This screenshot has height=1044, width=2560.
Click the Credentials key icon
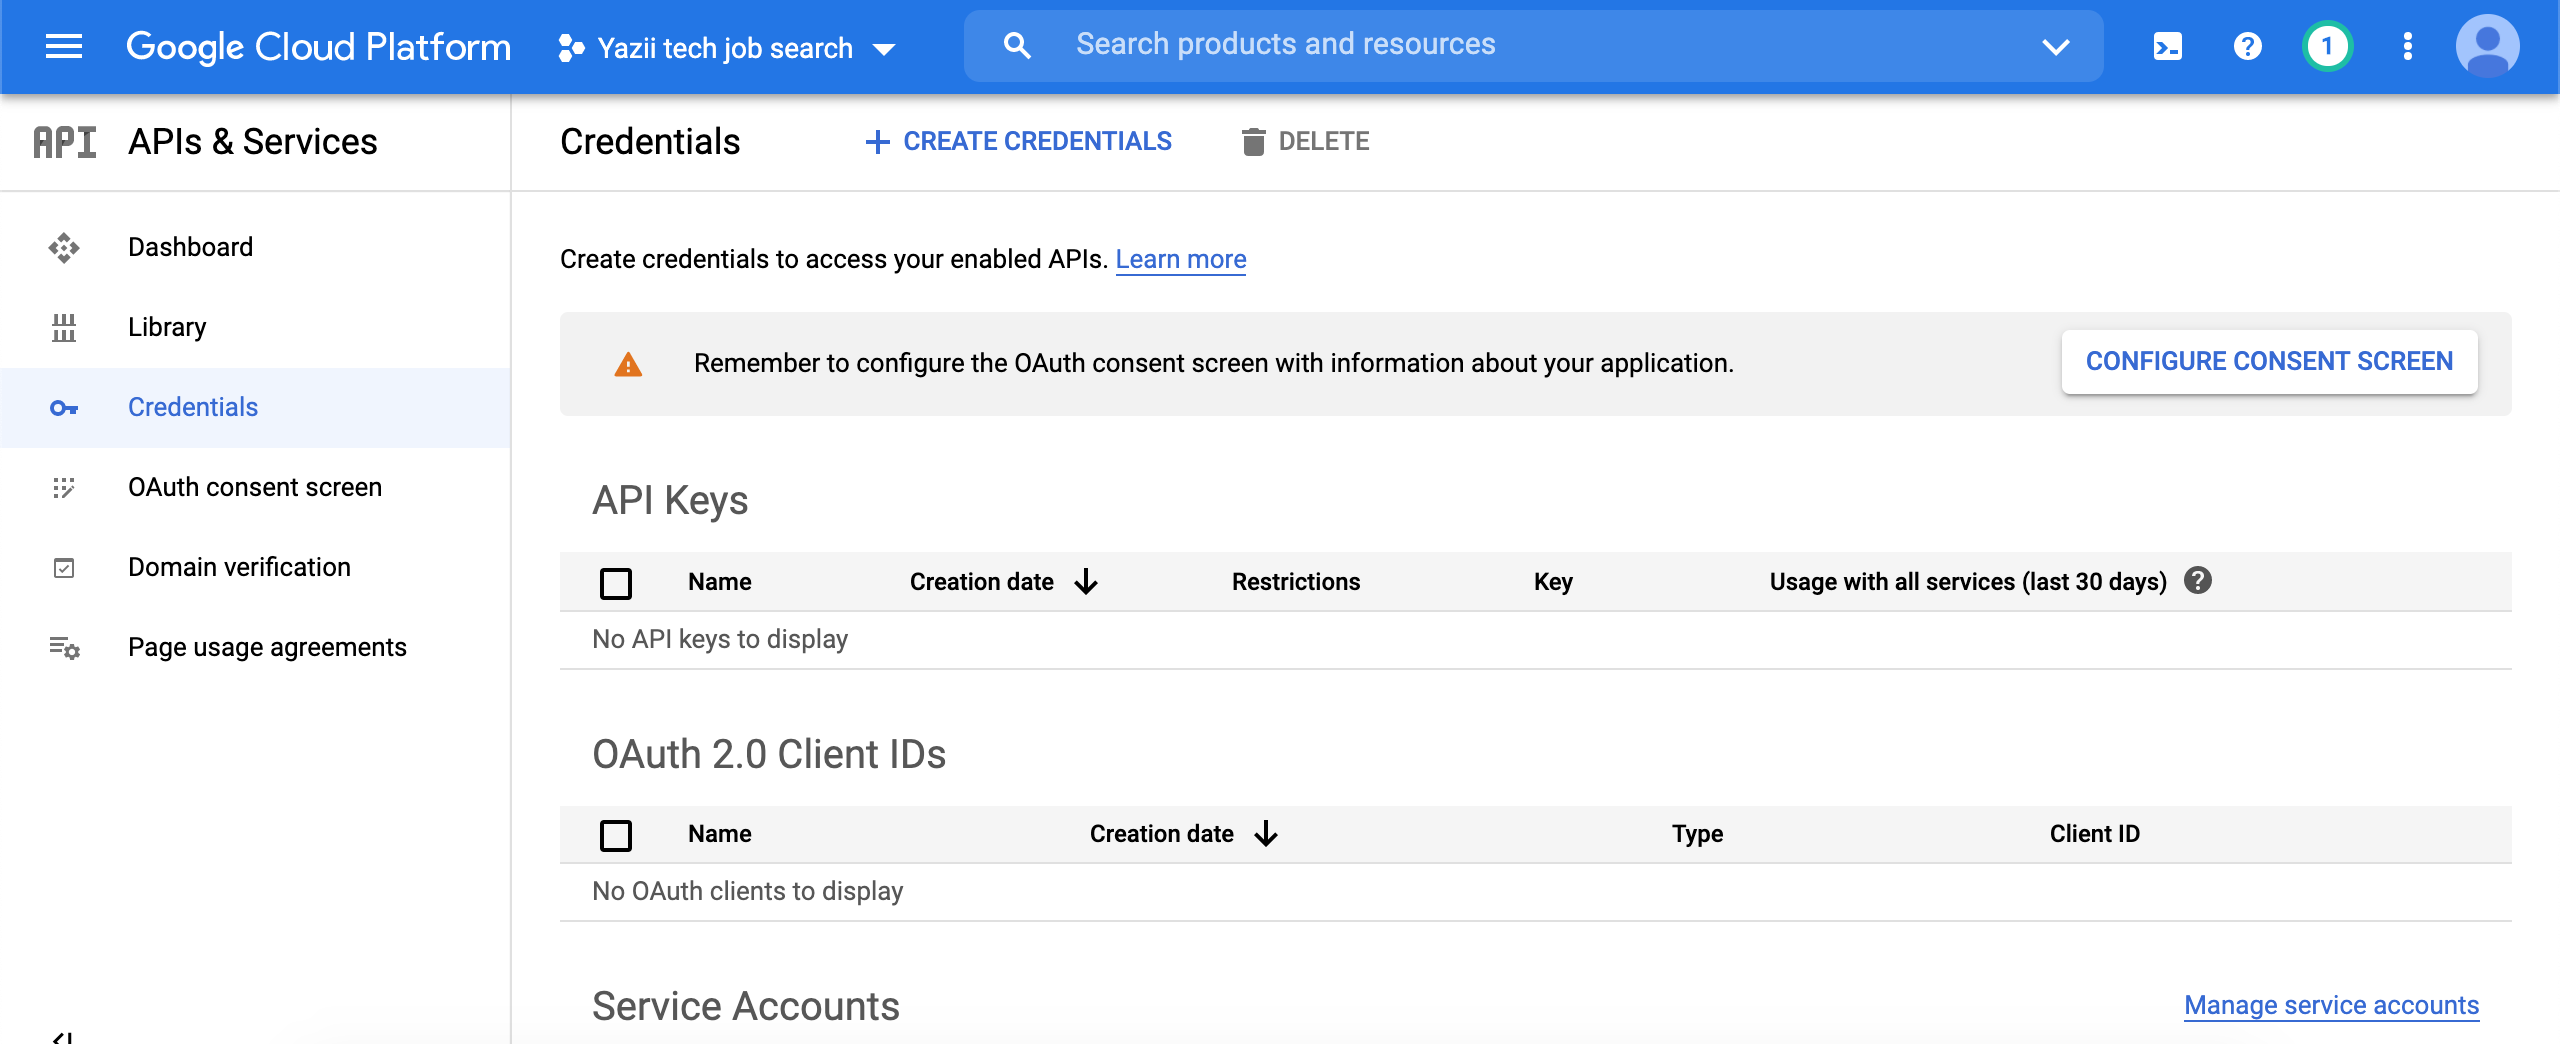64,408
